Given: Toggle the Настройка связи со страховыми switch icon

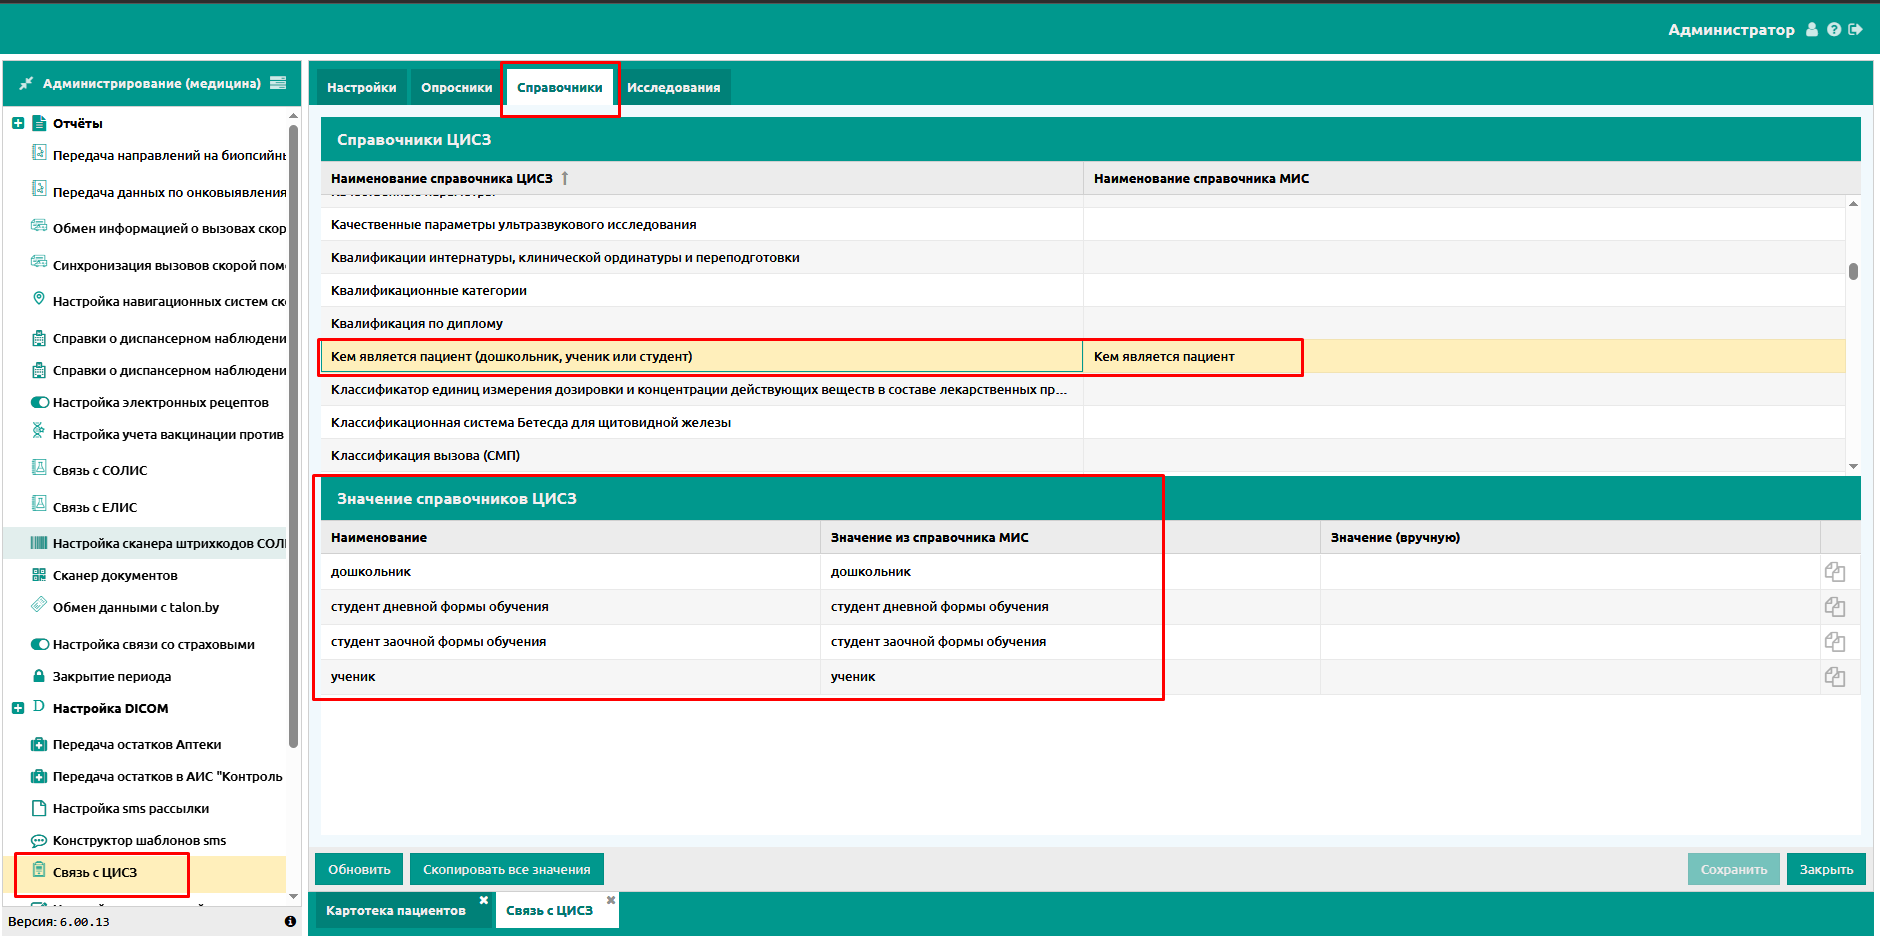Looking at the screenshot, I should point(40,645).
